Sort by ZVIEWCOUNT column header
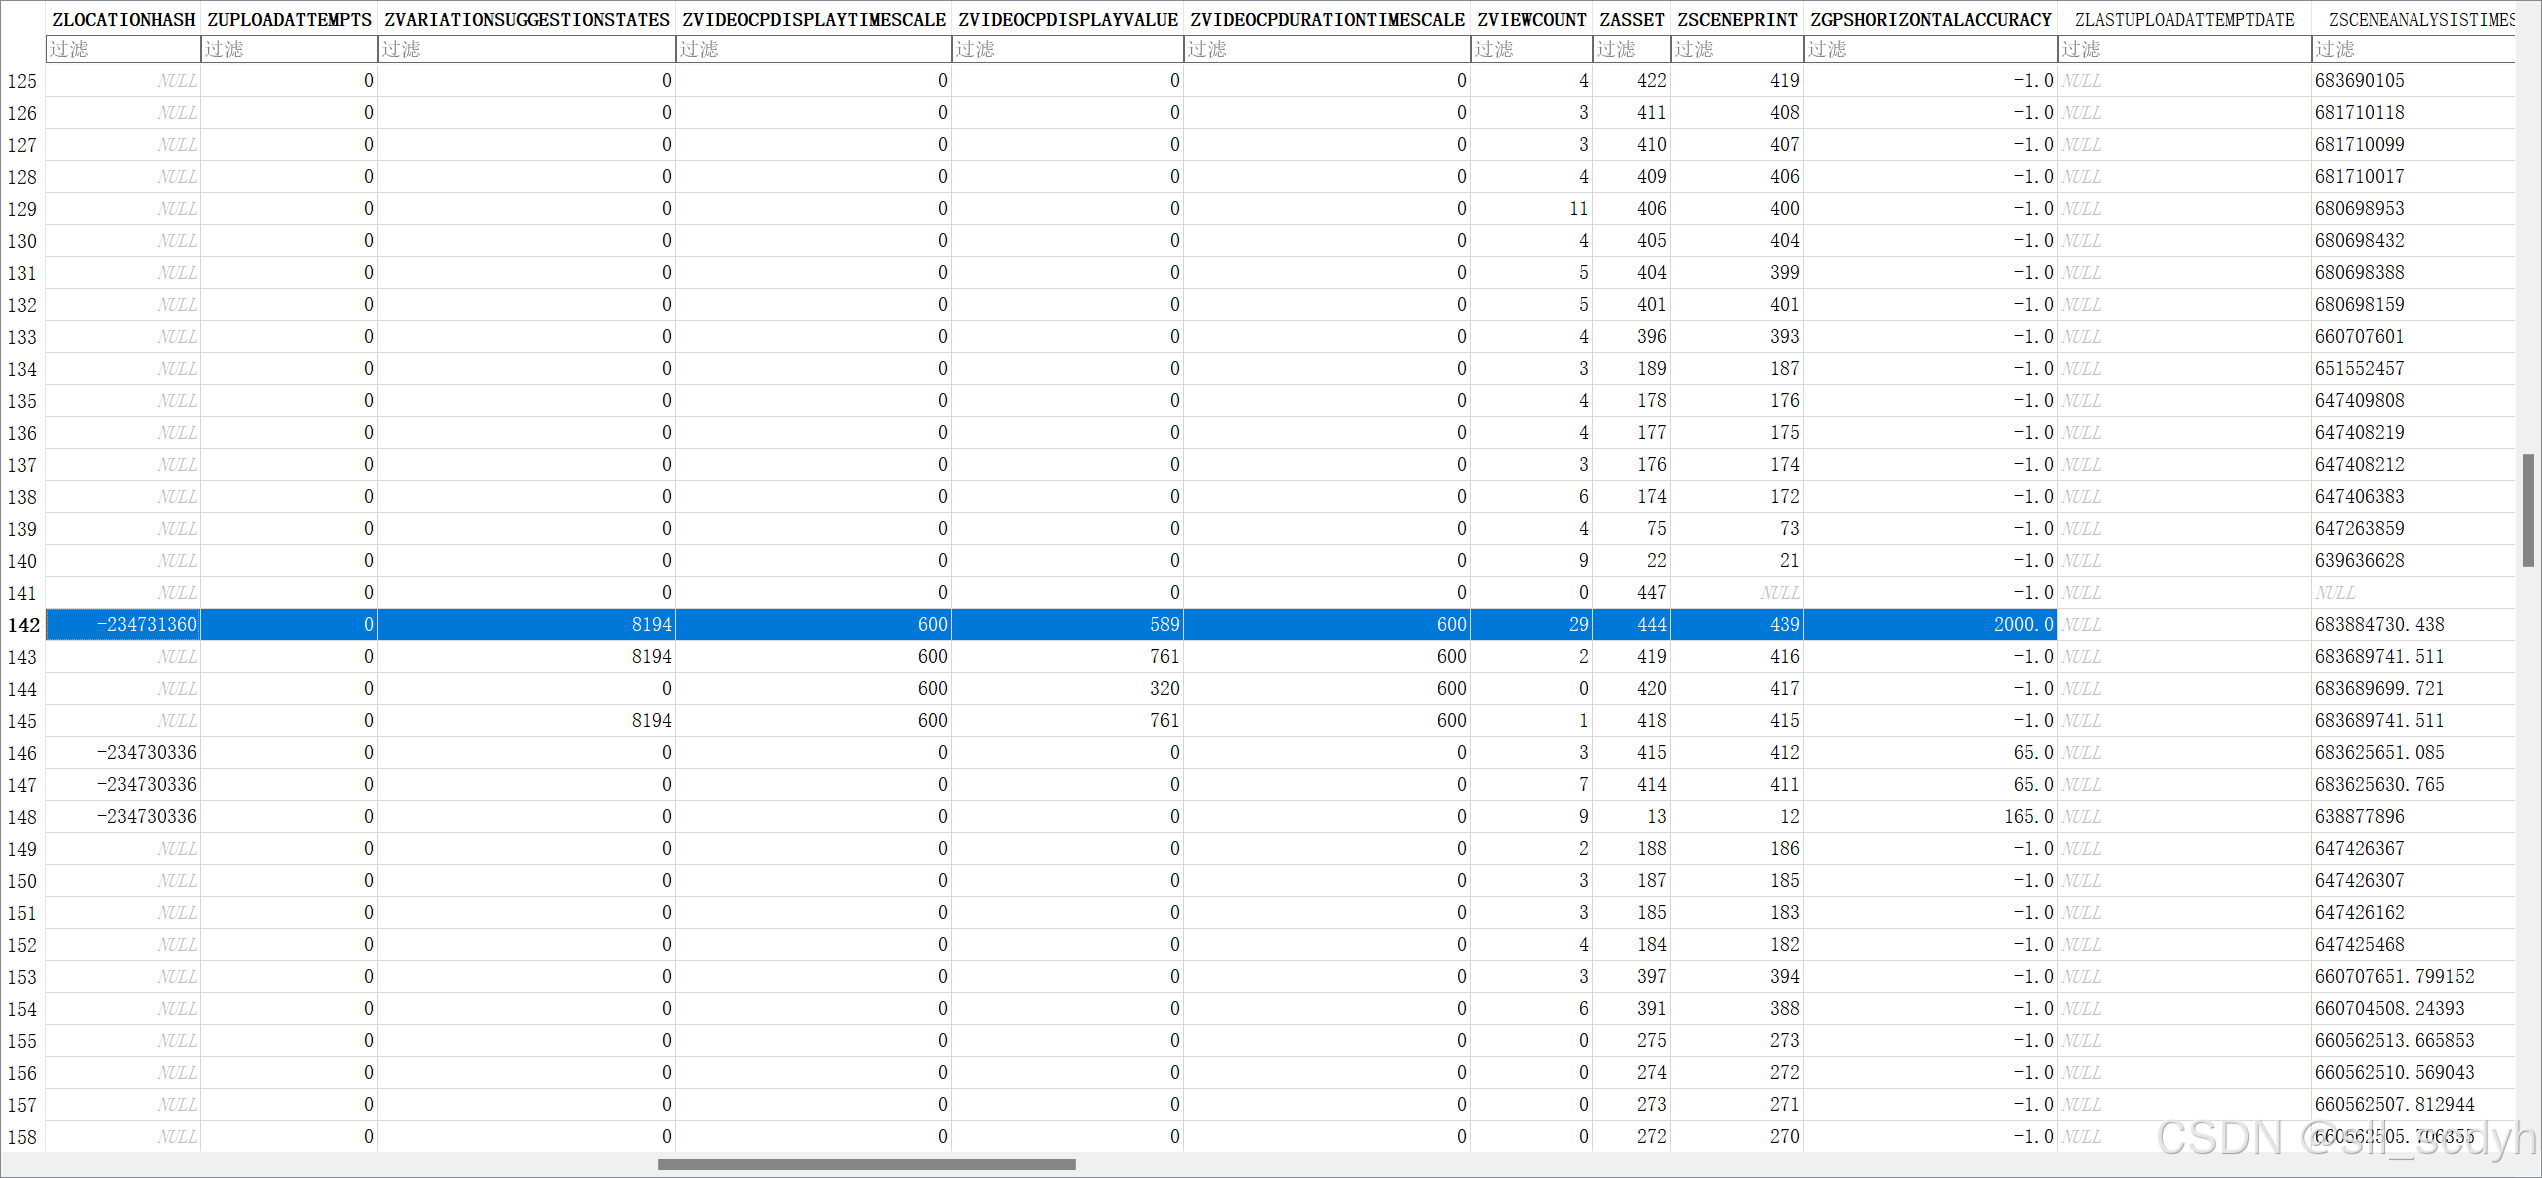 click(x=1531, y=20)
